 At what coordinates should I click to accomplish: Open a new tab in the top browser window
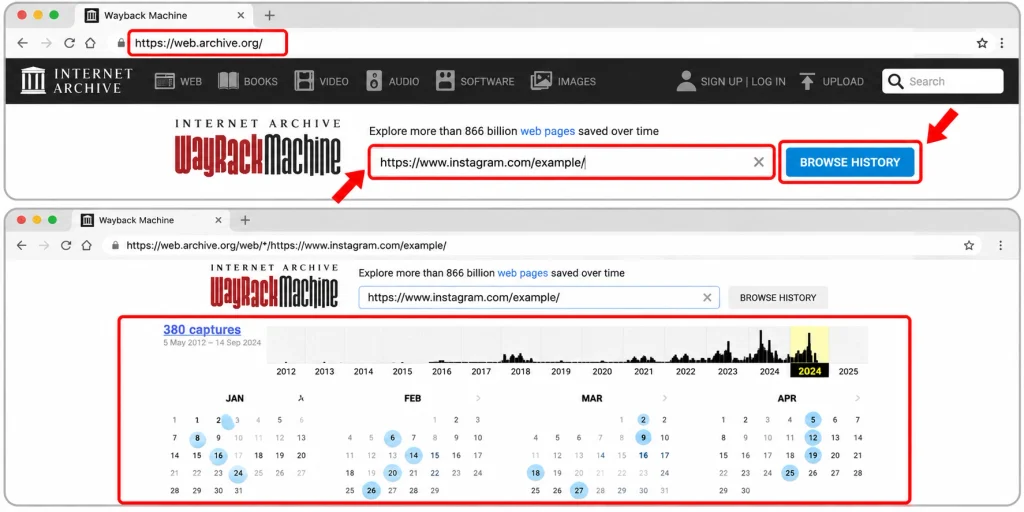click(x=269, y=16)
